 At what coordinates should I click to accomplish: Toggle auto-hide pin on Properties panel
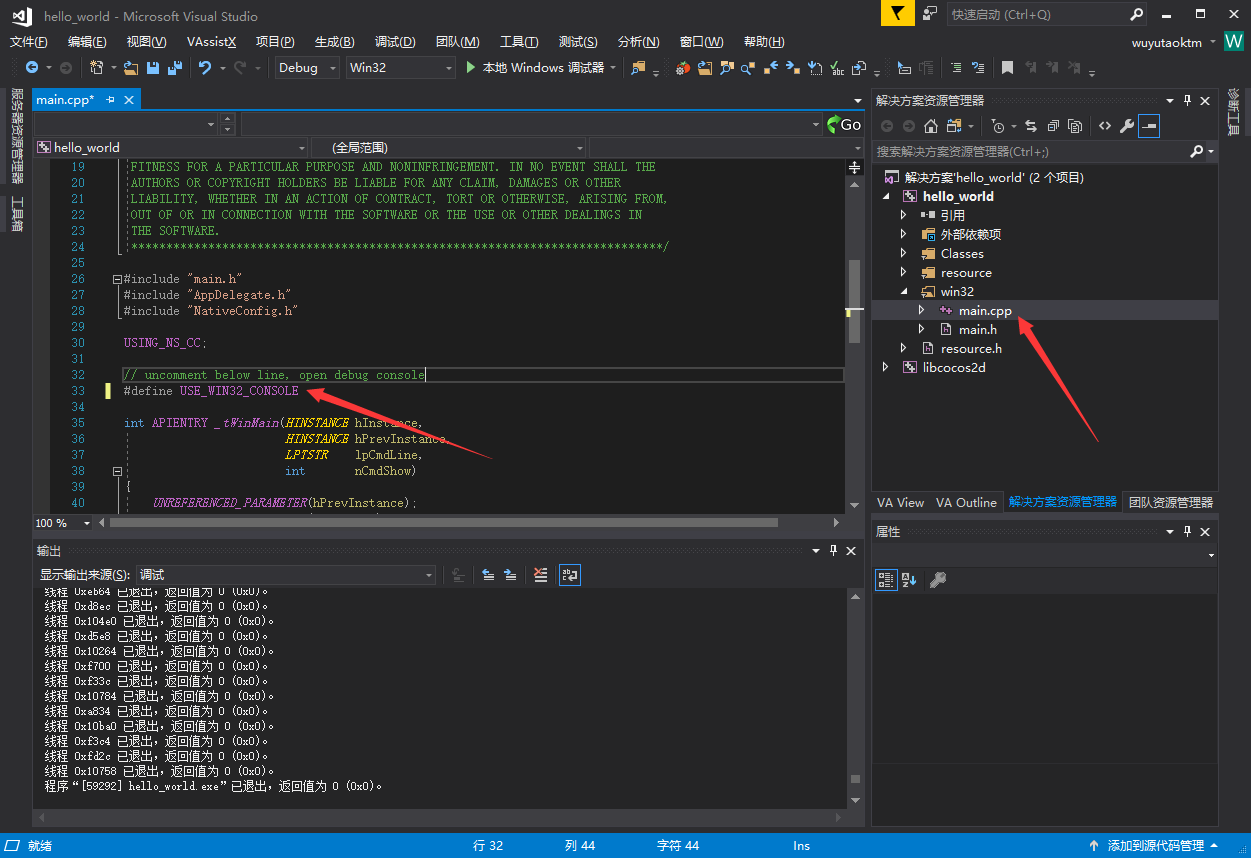pos(1188,532)
